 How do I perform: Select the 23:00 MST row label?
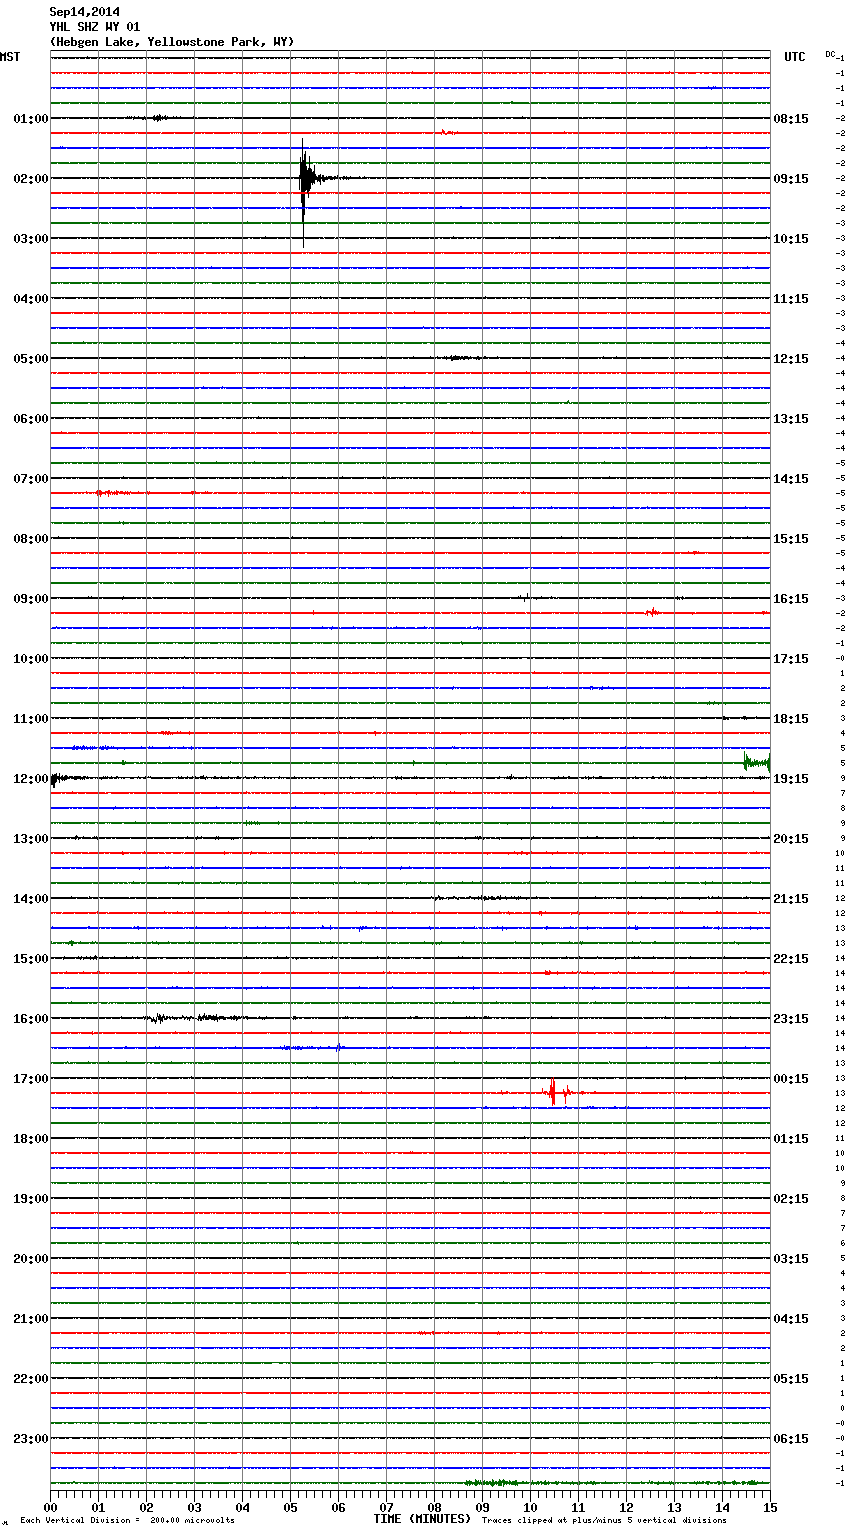31,1439
